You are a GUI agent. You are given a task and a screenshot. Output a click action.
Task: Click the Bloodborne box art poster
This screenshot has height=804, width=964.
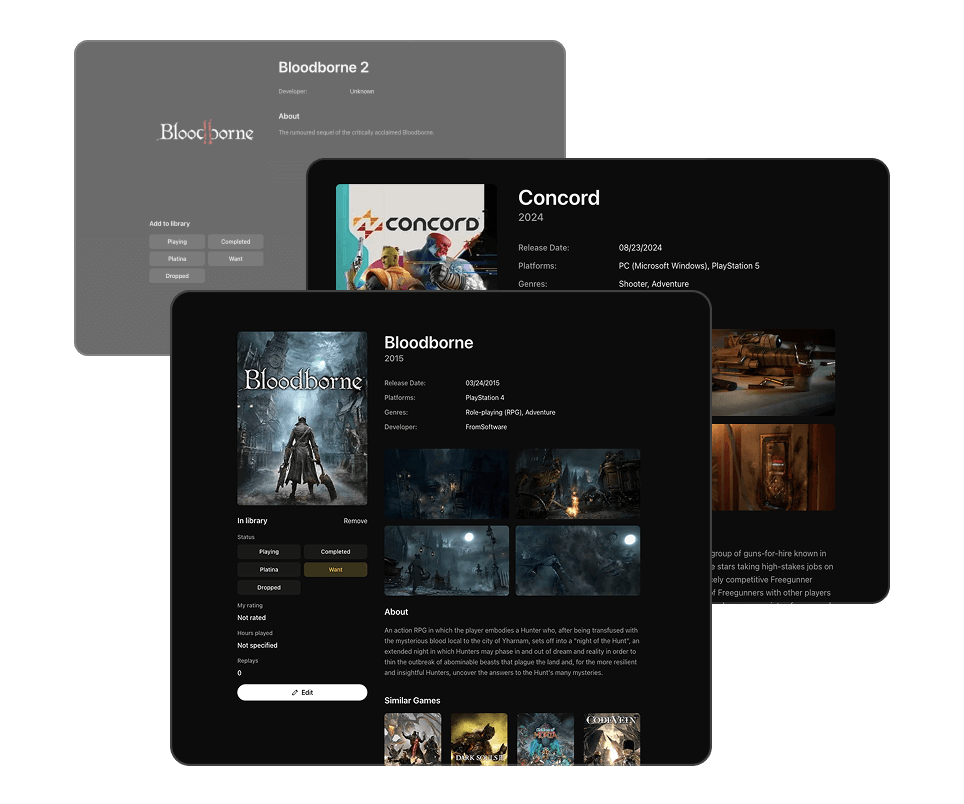pos(302,417)
